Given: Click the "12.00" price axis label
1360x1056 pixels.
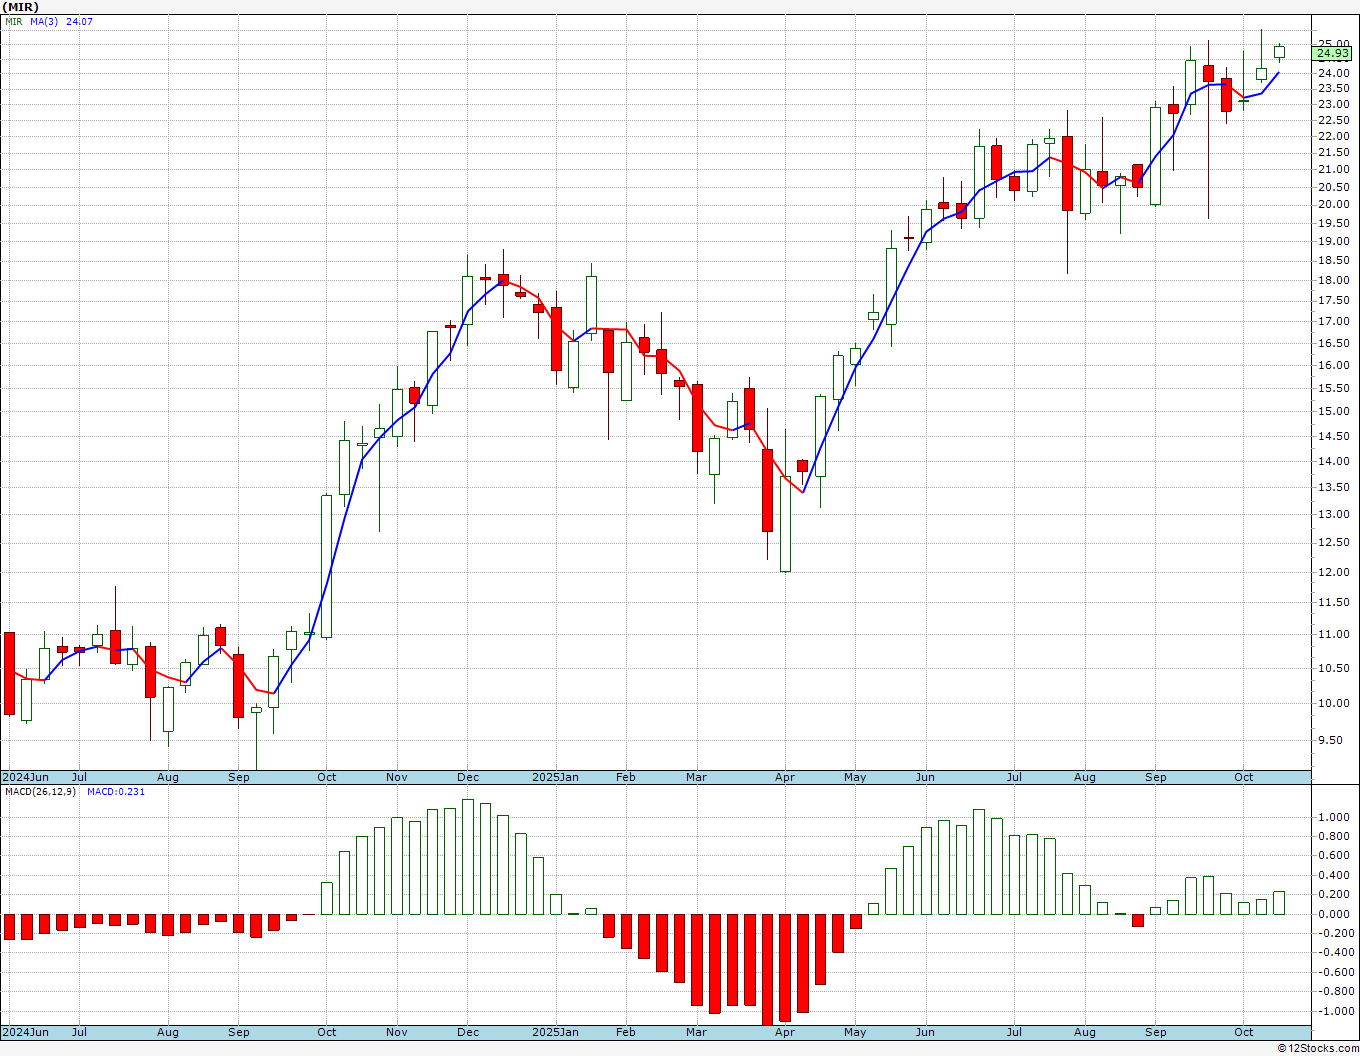Looking at the screenshot, I should 1333,573.
